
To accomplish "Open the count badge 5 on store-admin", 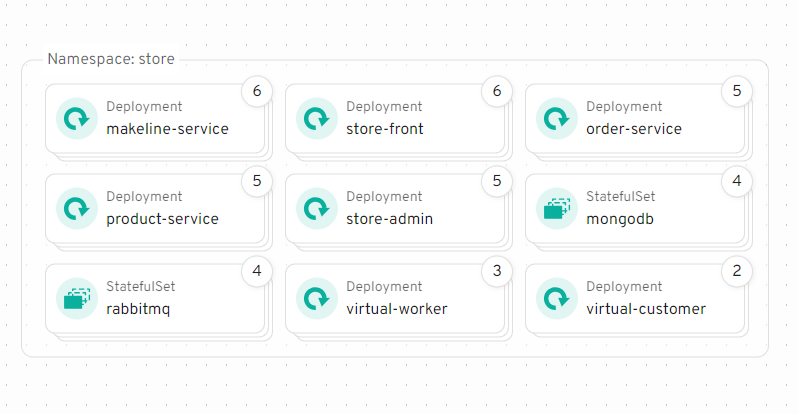I will [497, 181].
